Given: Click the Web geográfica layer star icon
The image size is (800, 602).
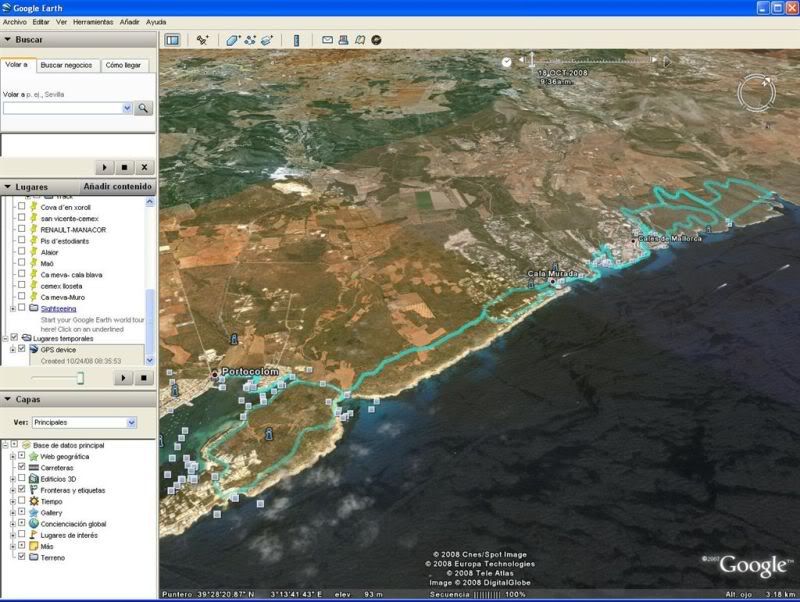Looking at the screenshot, I should coord(34,457).
